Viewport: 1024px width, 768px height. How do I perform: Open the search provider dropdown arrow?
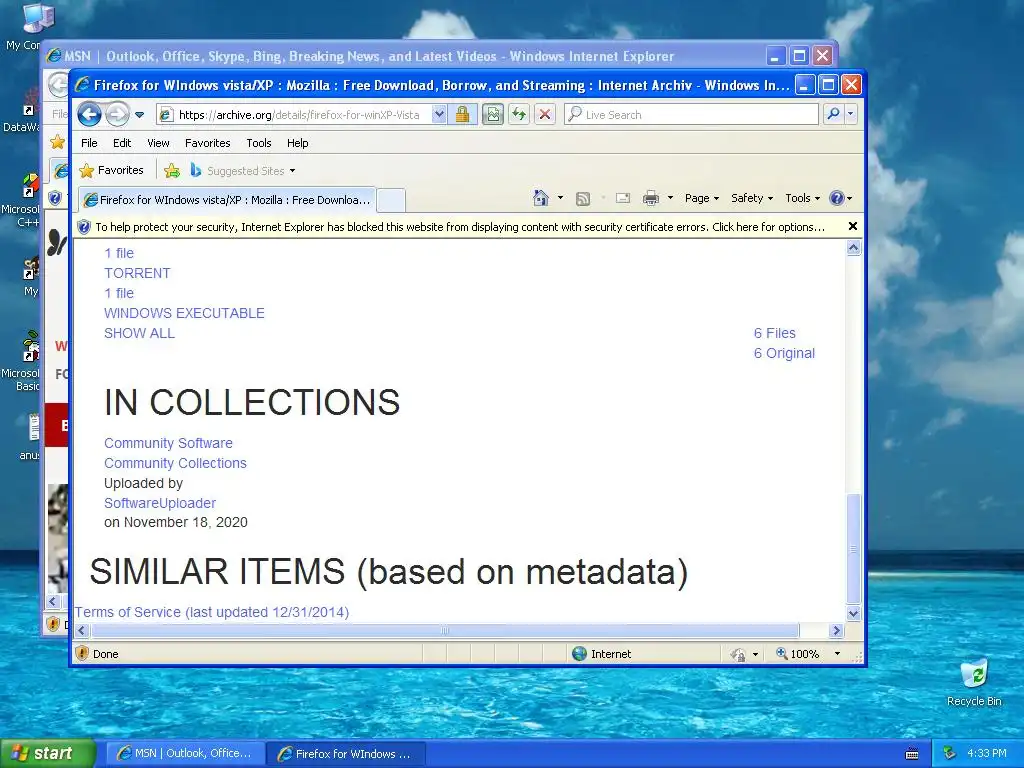[850, 114]
